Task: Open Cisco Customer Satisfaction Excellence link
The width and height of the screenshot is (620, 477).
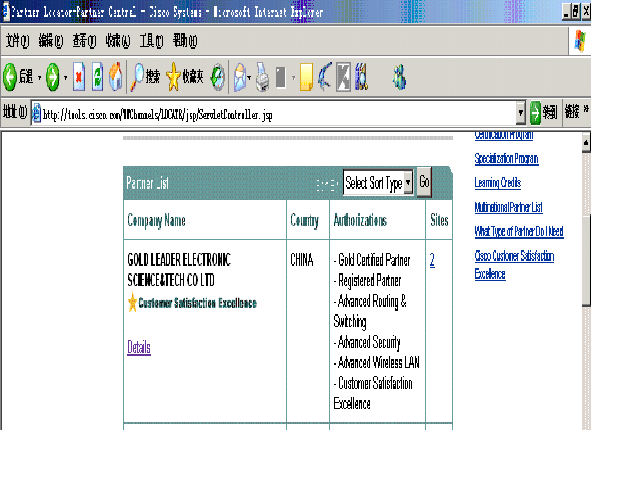Action: (x=514, y=265)
